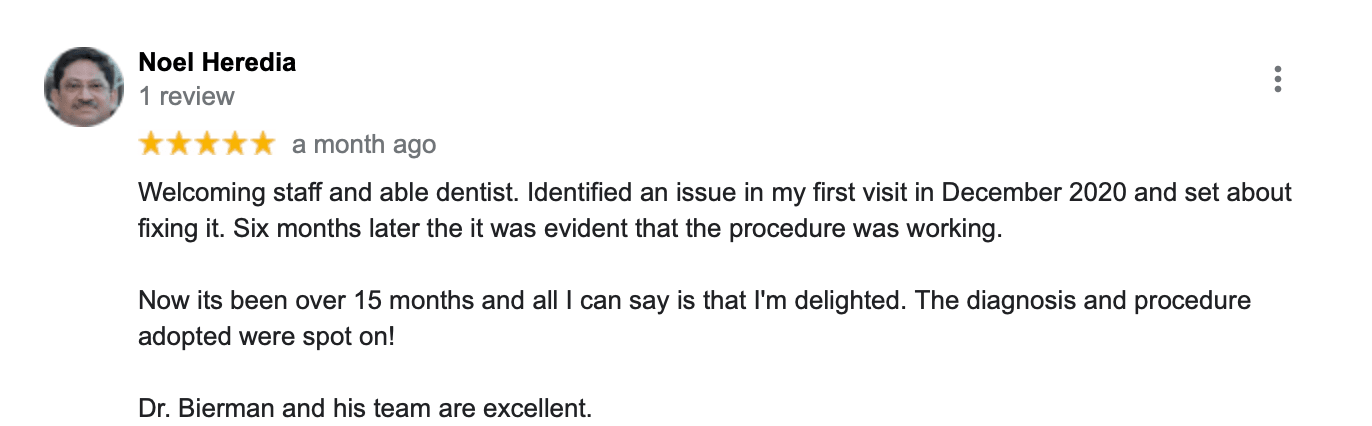
Task: Click Noel Heredia's profile photo
Action: click(84, 86)
